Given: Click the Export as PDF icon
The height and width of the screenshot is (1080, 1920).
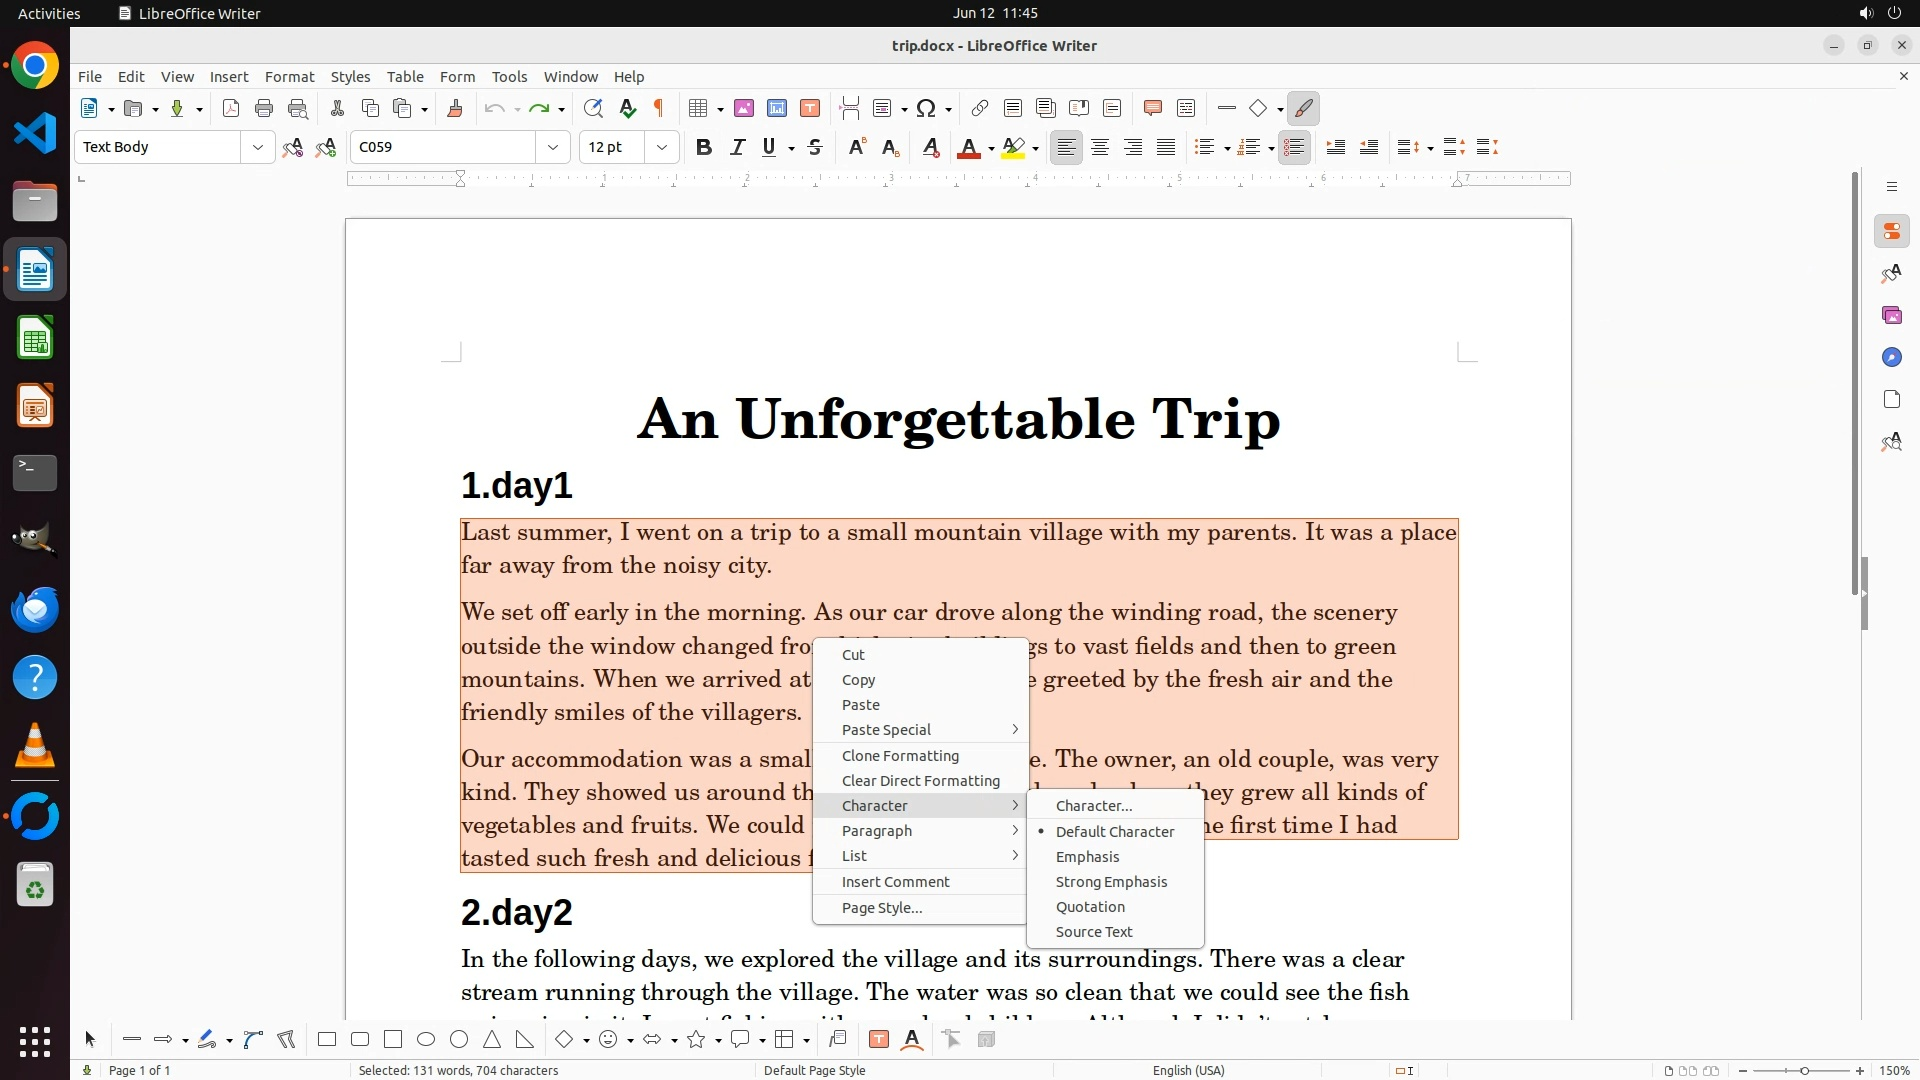Looking at the screenshot, I should [231, 108].
